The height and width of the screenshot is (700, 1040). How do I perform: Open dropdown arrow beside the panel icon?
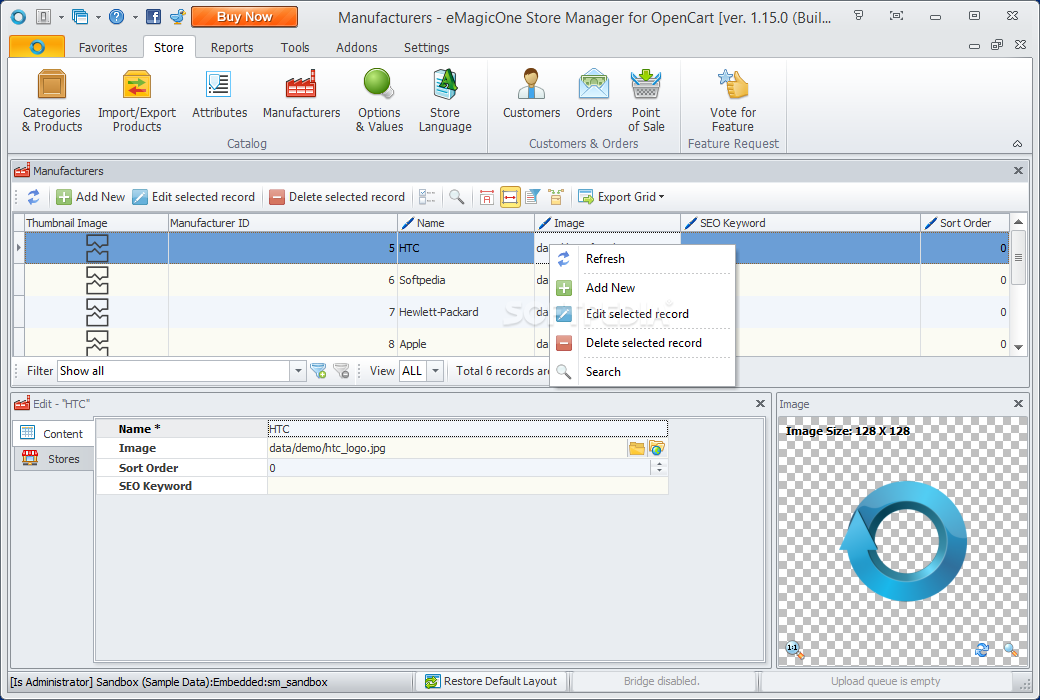pos(61,17)
